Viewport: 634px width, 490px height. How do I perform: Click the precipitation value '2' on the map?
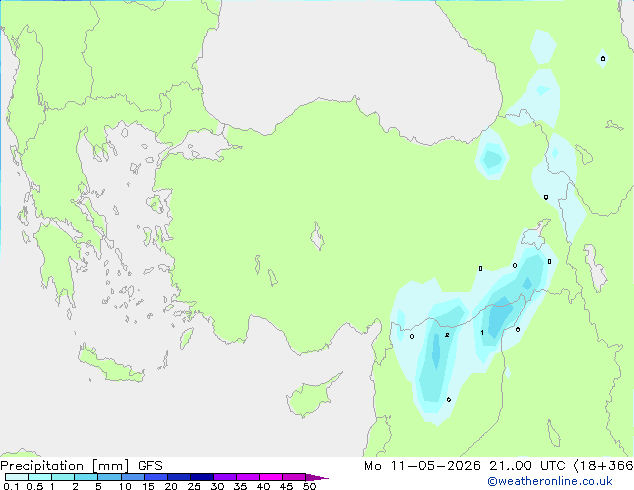(447, 335)
